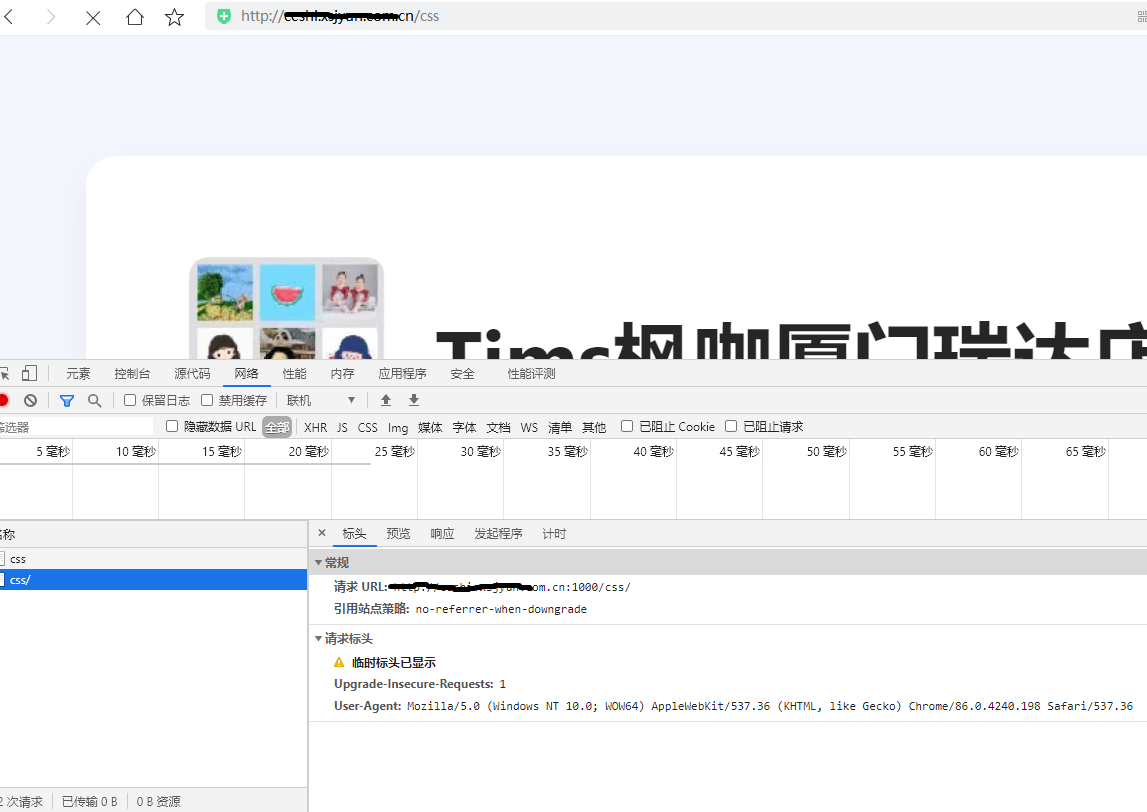Open the network filter funnel icon
The width and height of the screenshot is (1147, 812).
point(66,399)
